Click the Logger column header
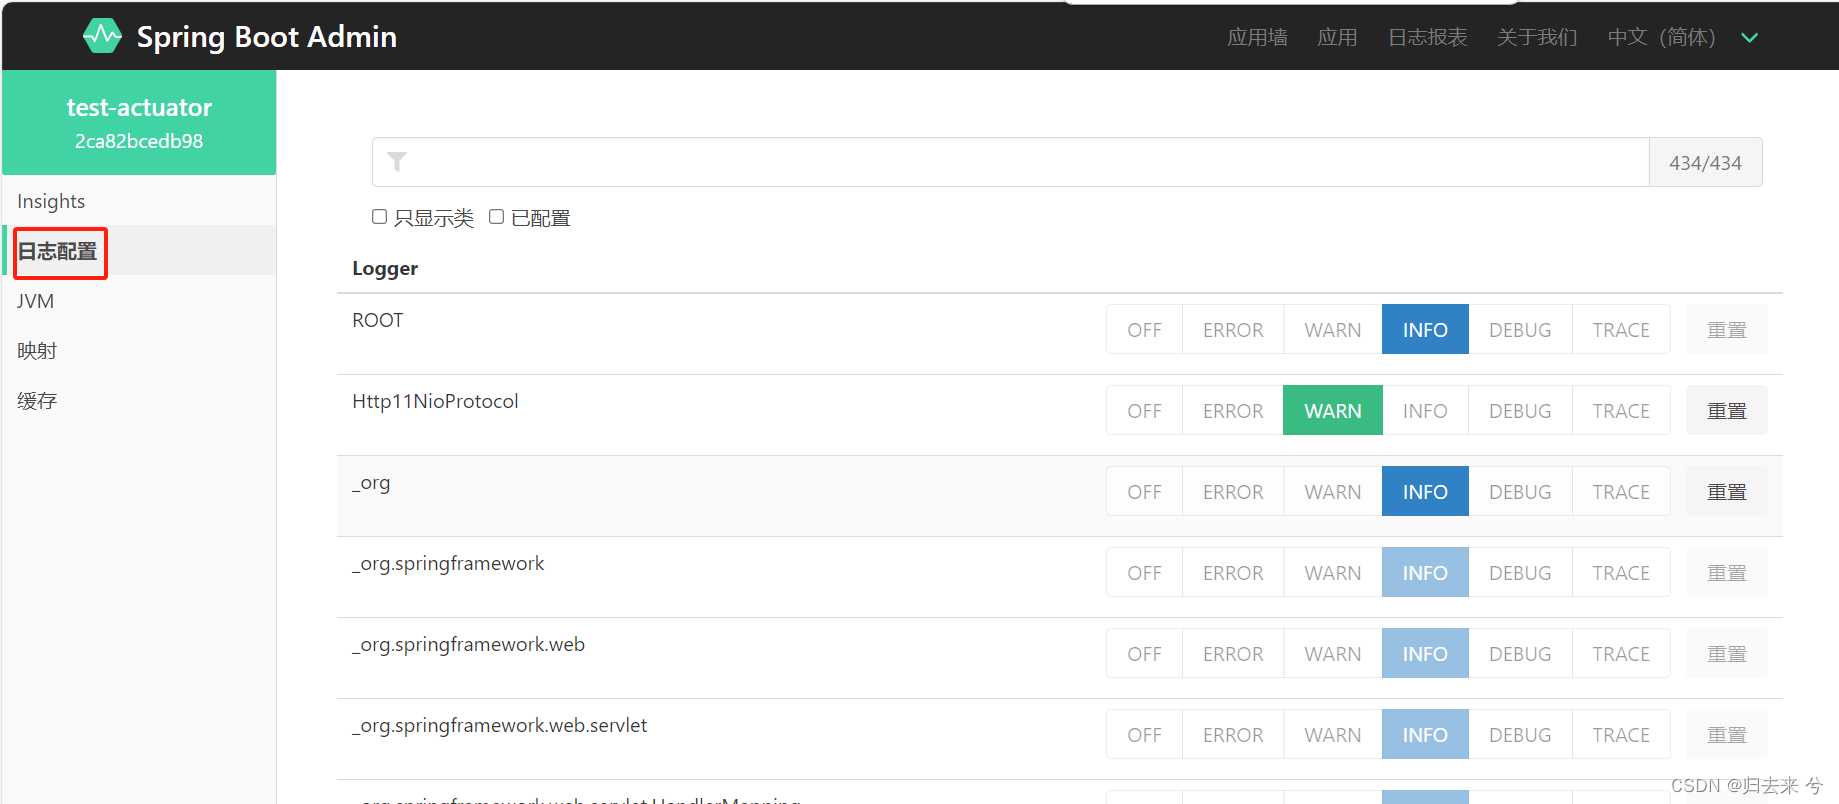 (x=385, y=268)
